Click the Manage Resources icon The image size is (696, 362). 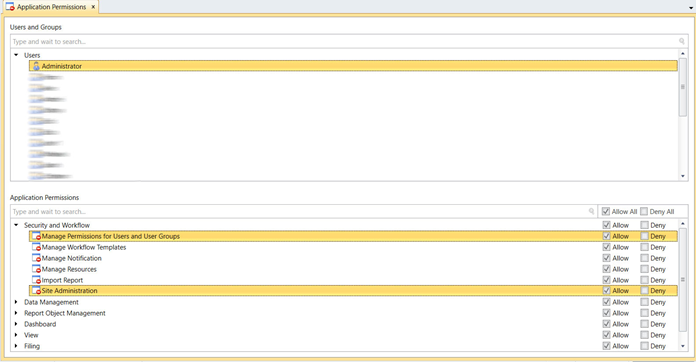pyautogui.click(x=36, y=269)
